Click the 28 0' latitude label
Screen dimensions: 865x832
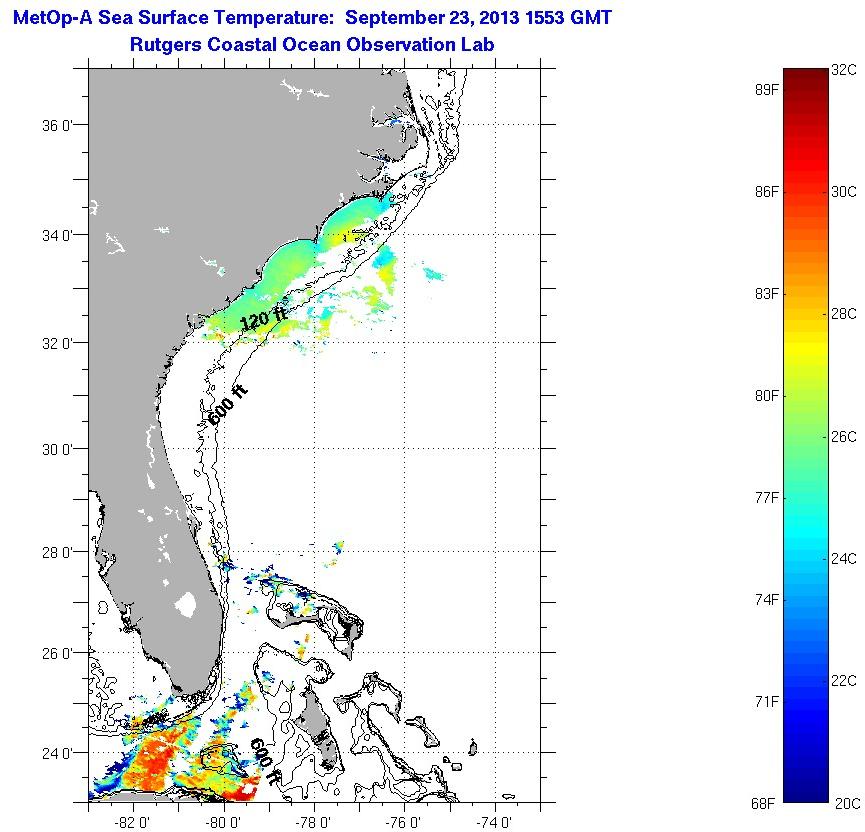57,552
